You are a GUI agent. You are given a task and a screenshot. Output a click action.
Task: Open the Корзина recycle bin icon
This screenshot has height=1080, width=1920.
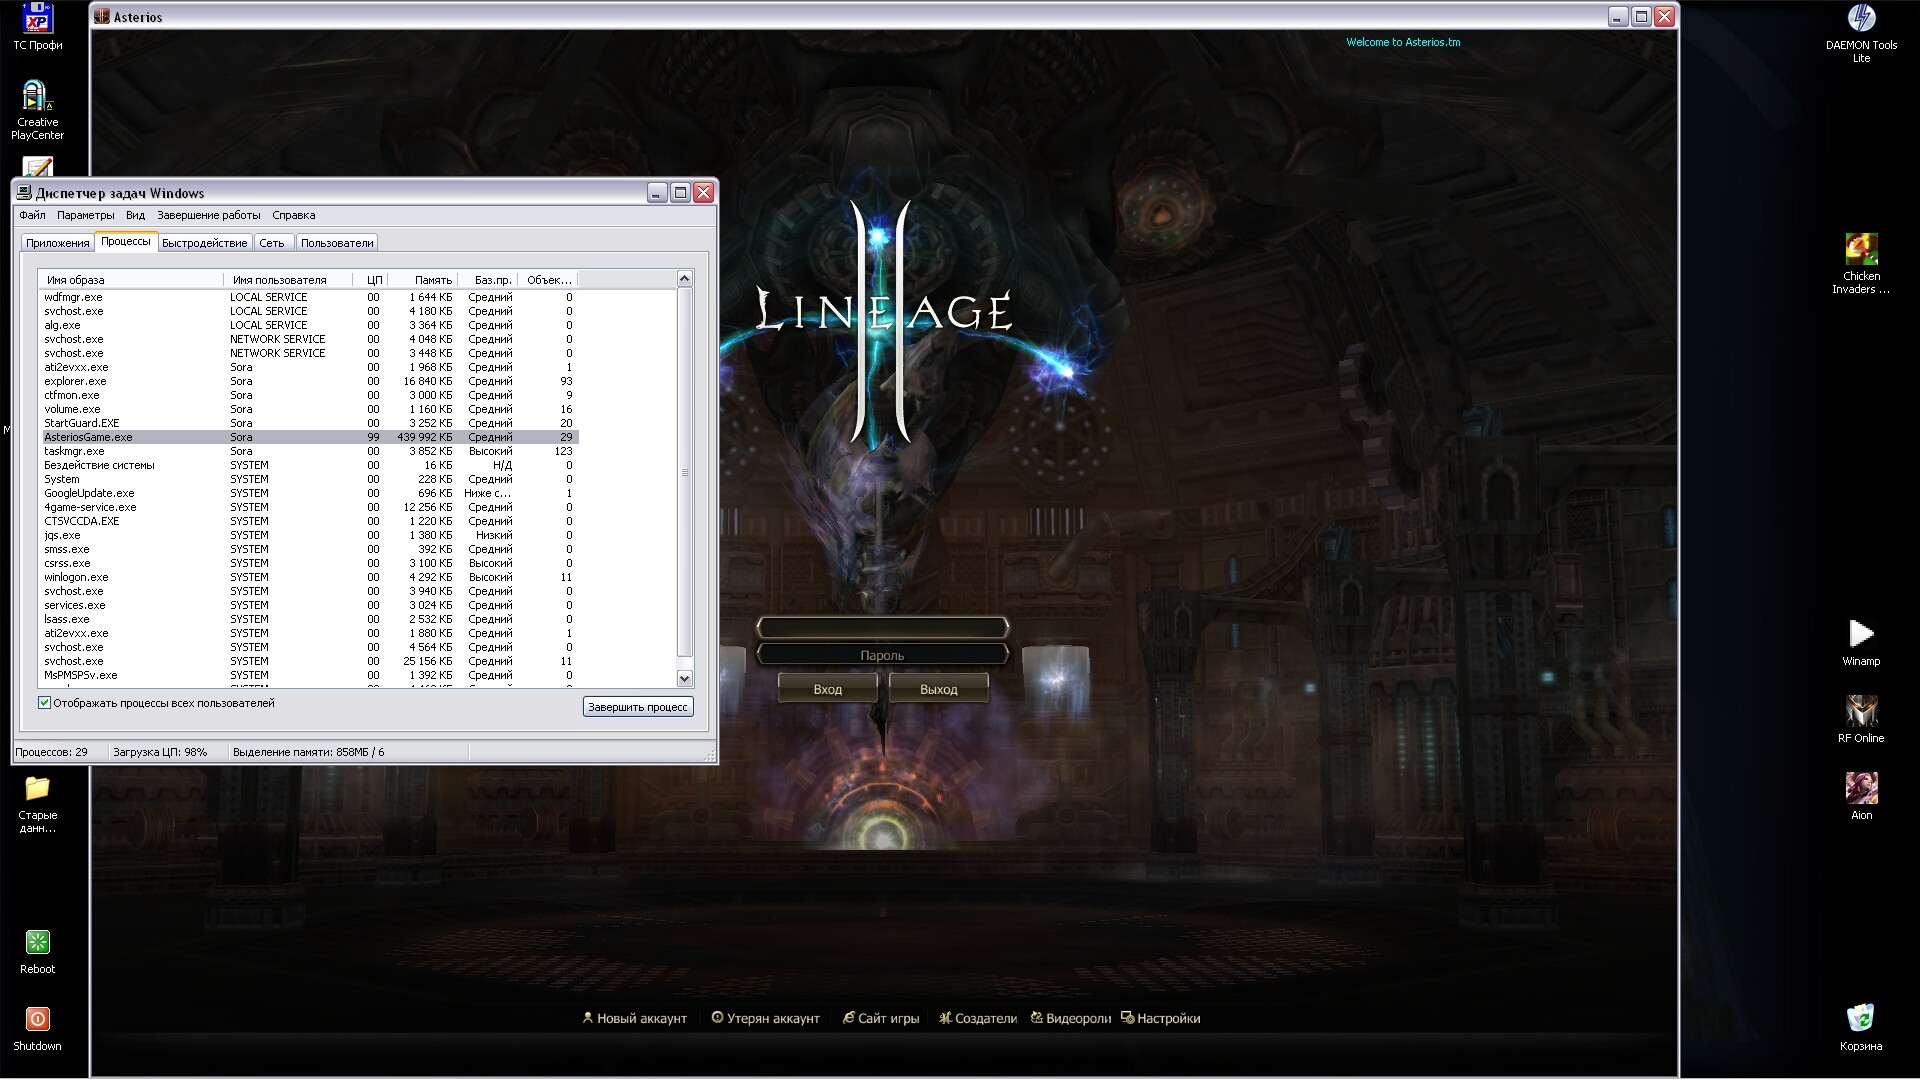[1861, 1028]
